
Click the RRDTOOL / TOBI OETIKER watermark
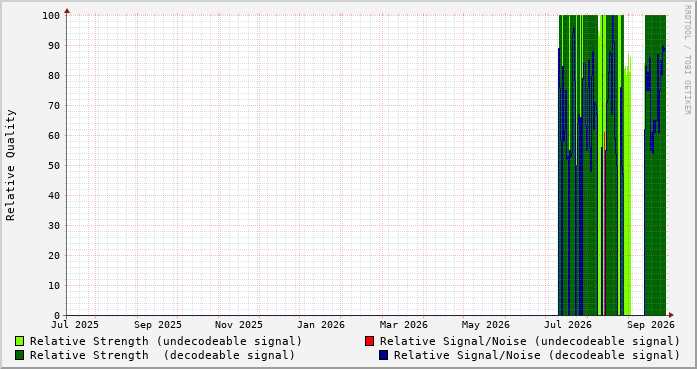pyautogui.click(x=687, y=60)
